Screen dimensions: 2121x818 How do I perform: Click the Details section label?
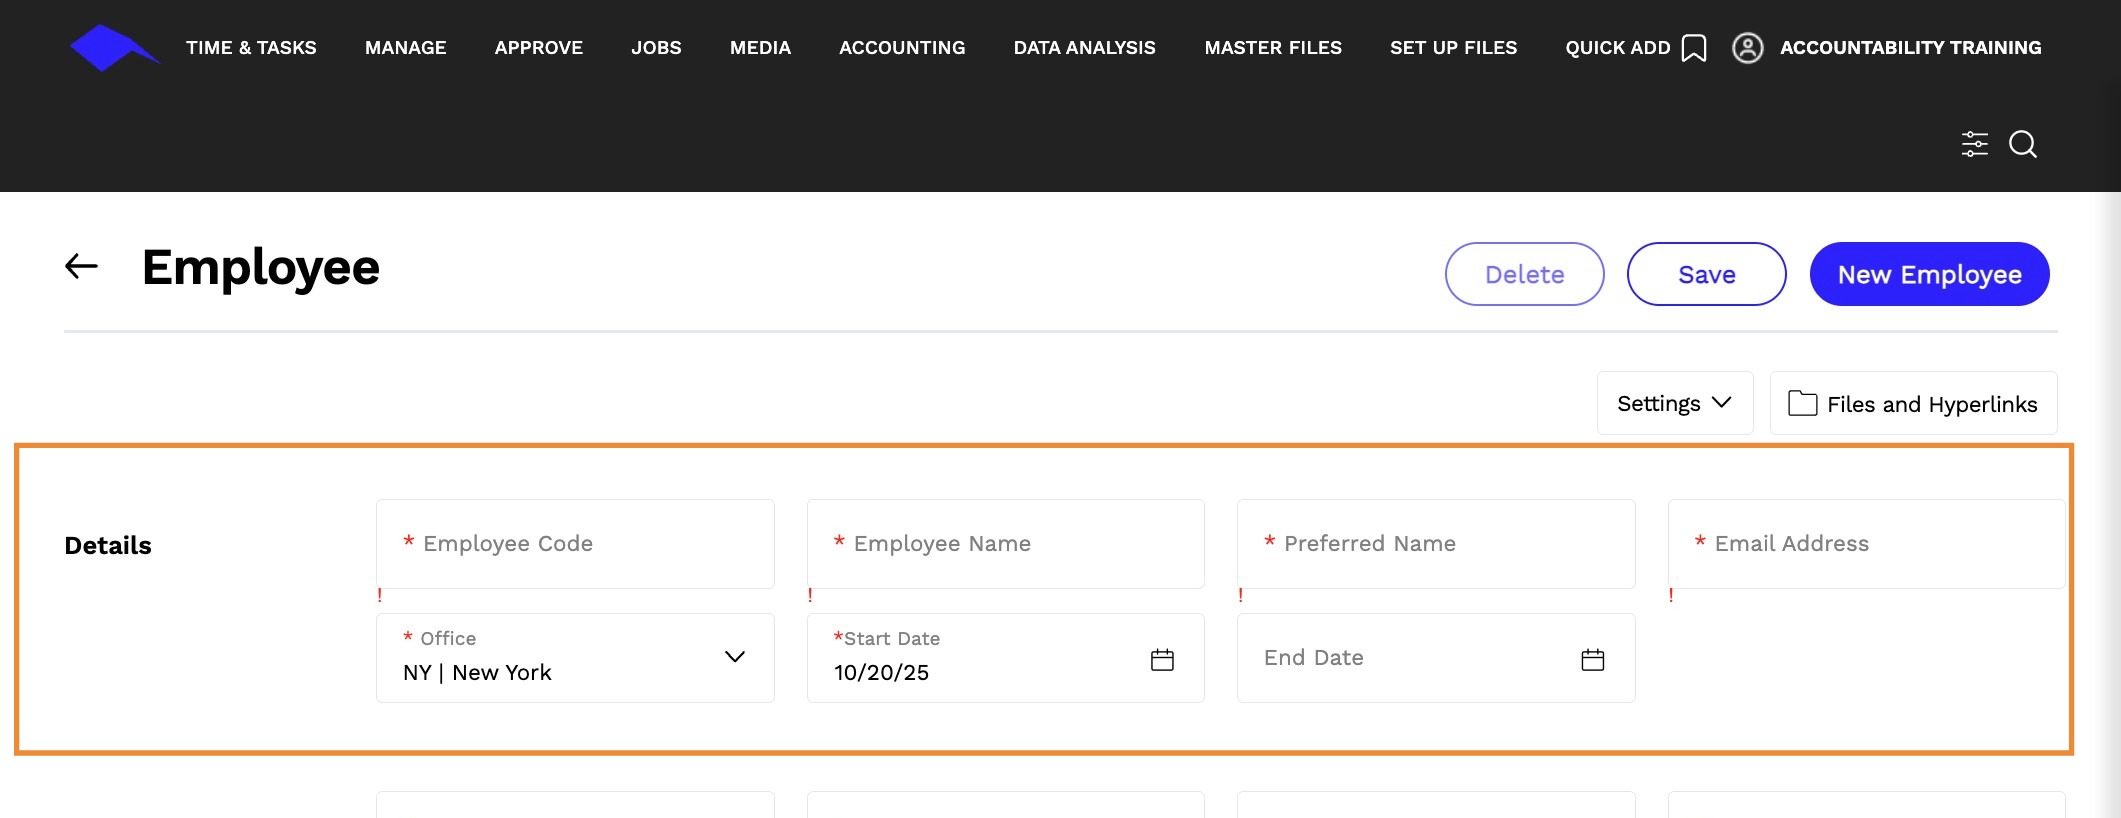(108, 545)
